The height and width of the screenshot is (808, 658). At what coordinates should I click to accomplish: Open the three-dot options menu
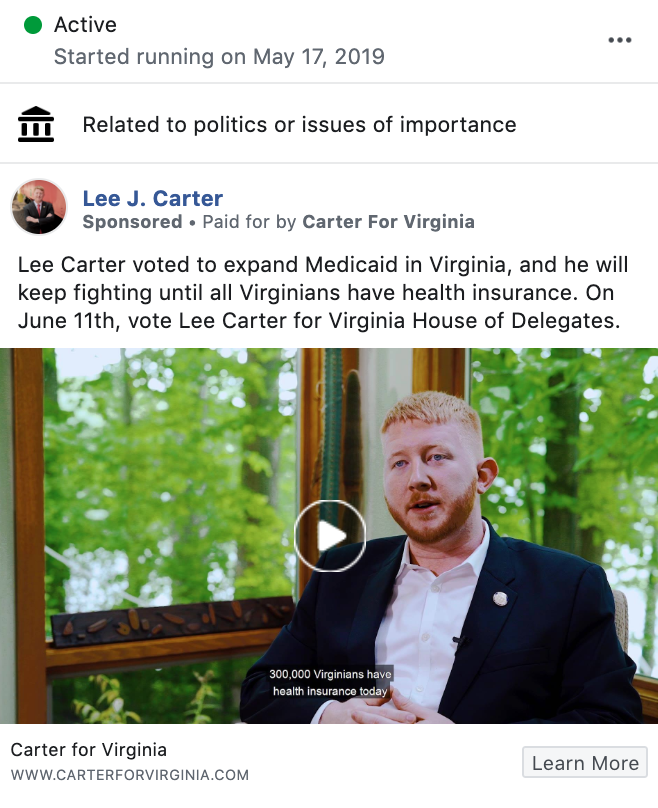pyautogui.click(x=619, y=40)
